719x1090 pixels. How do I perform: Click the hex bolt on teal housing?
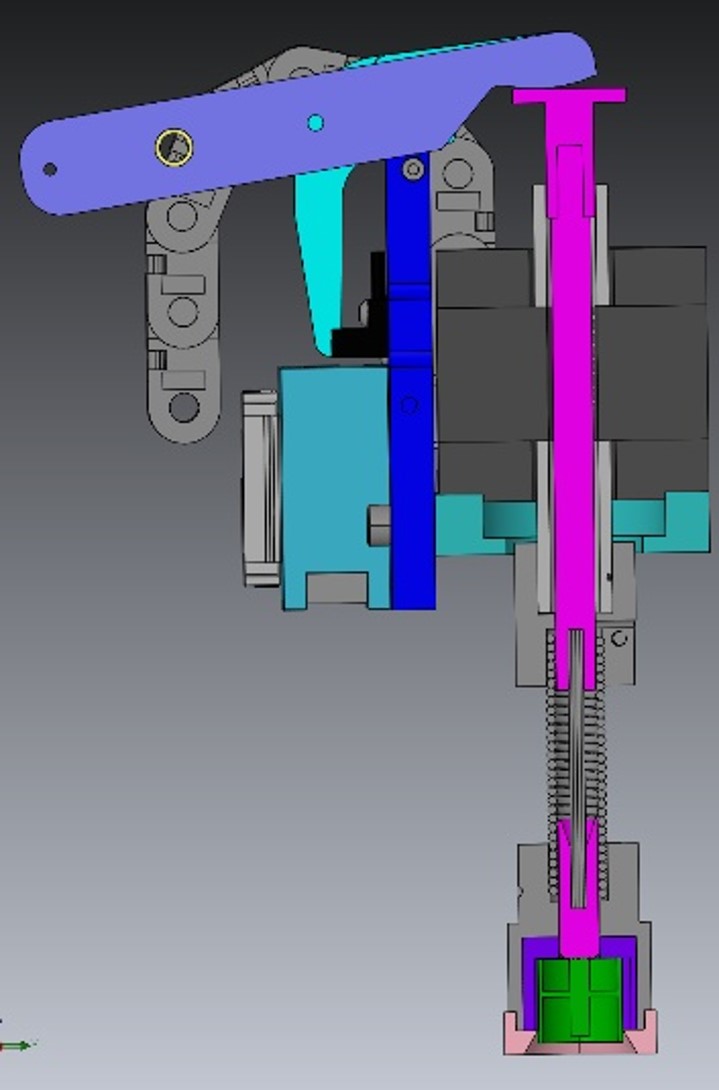point(378,527)
